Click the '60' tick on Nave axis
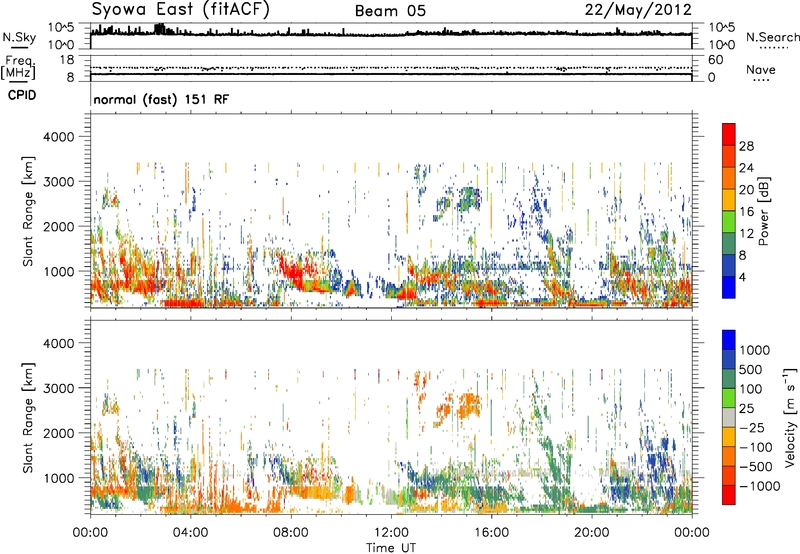Viewport: 800px width, 554px height. tap(715, 60)
